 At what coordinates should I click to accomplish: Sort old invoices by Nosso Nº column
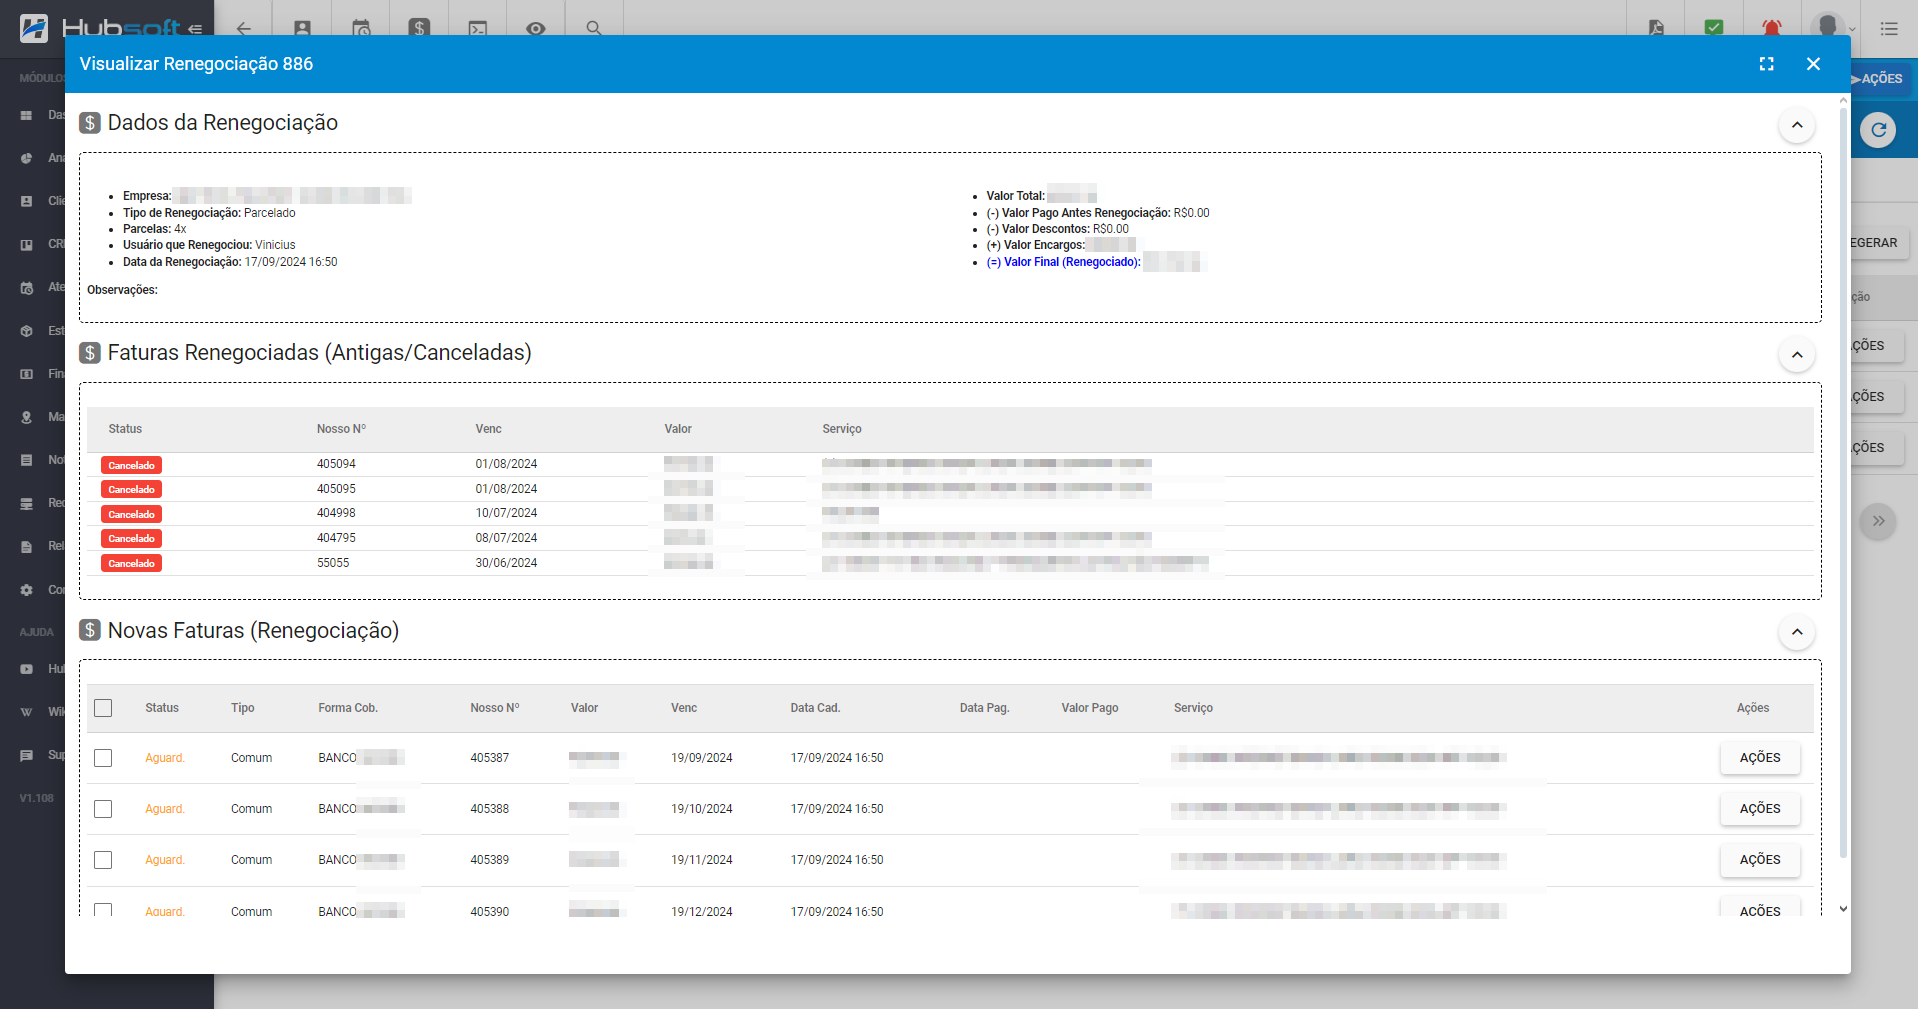click(x=341, y=429)
